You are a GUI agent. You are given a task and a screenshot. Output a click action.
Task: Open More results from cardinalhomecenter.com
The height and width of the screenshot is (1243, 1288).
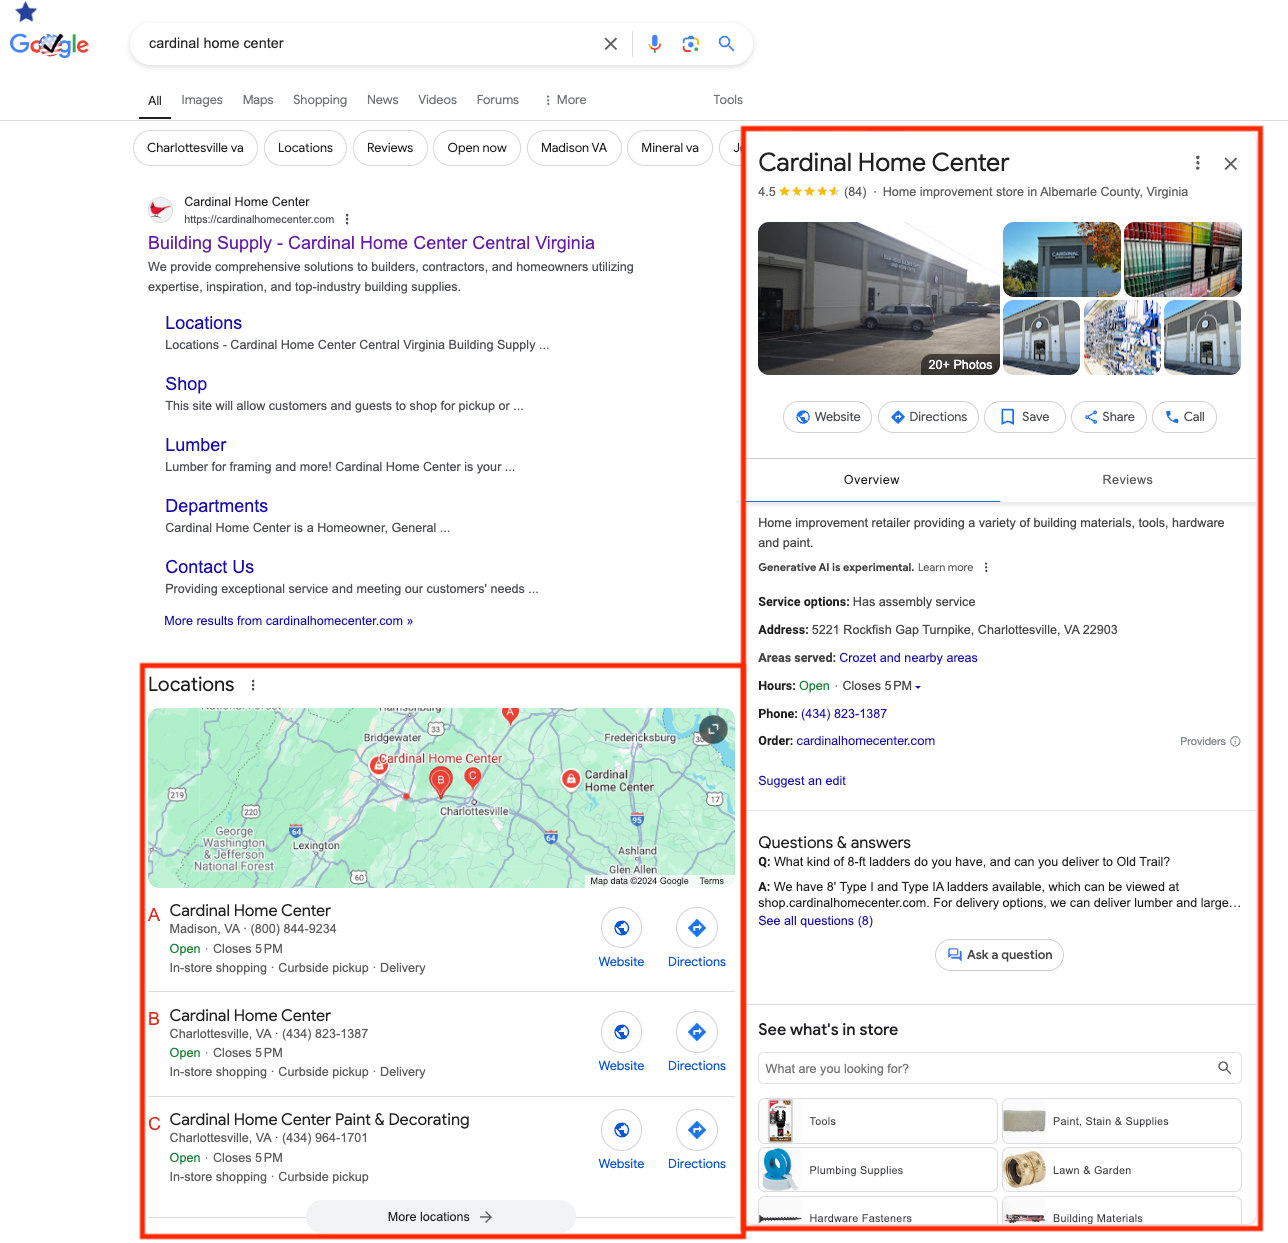coord(288,621)
